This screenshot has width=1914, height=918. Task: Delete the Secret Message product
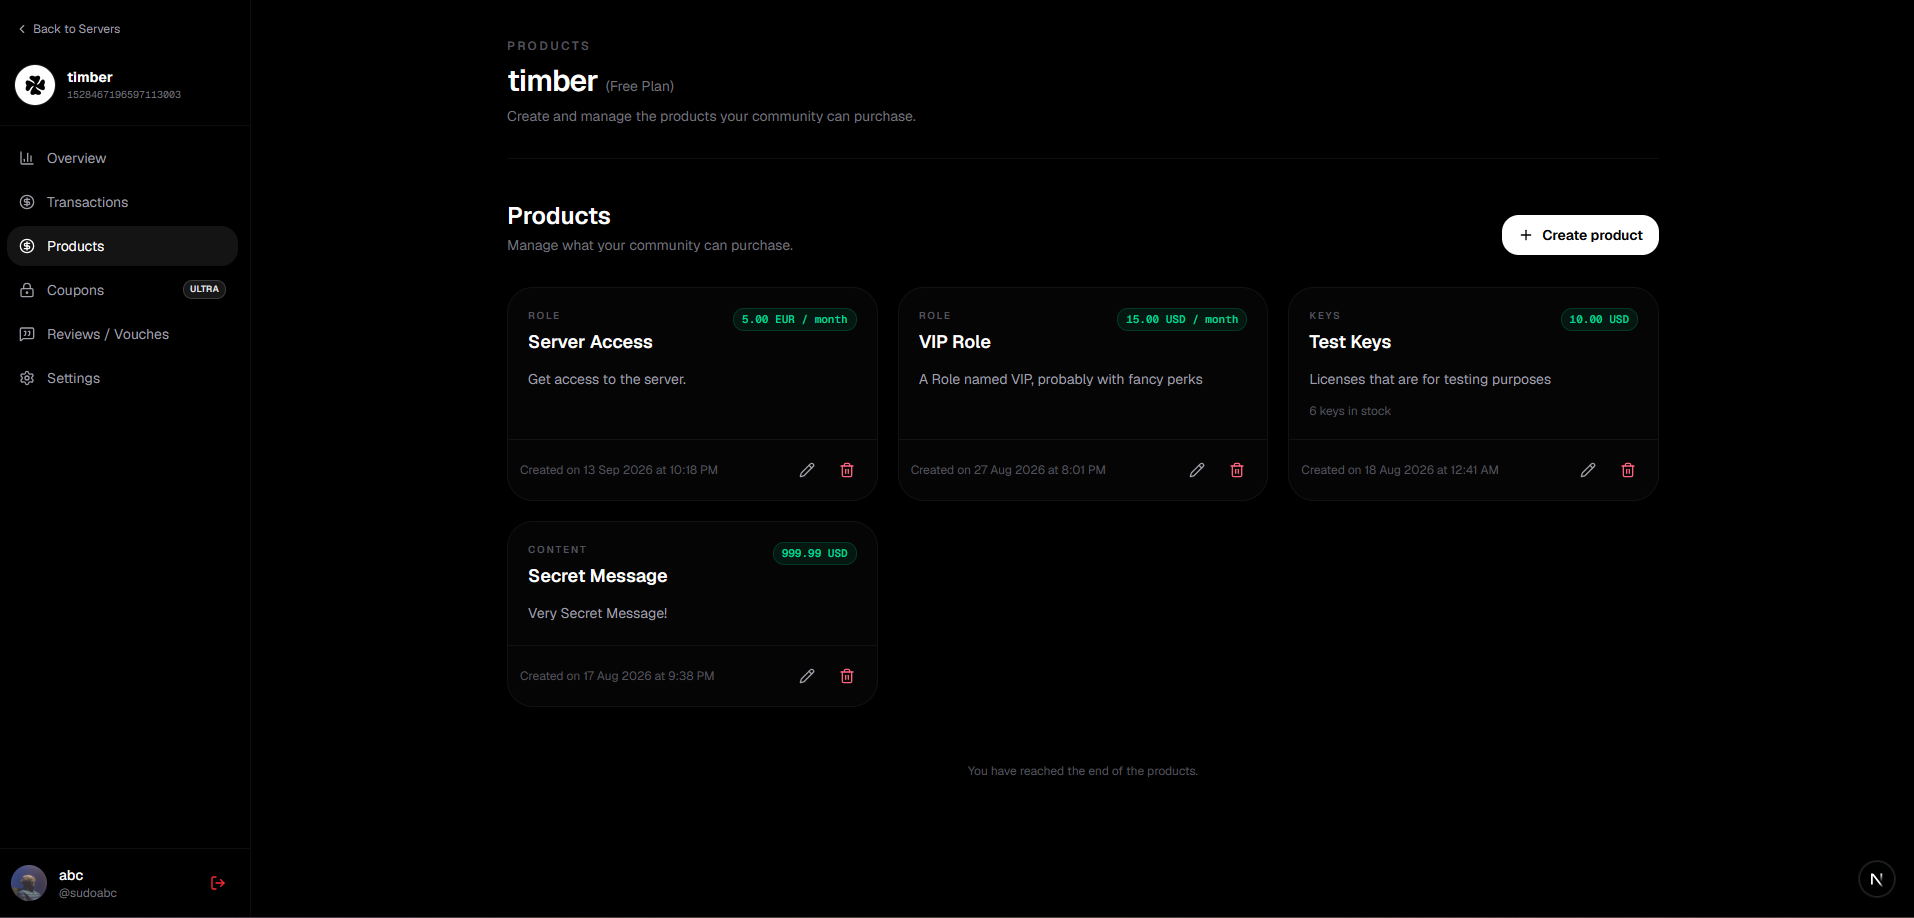847,676
